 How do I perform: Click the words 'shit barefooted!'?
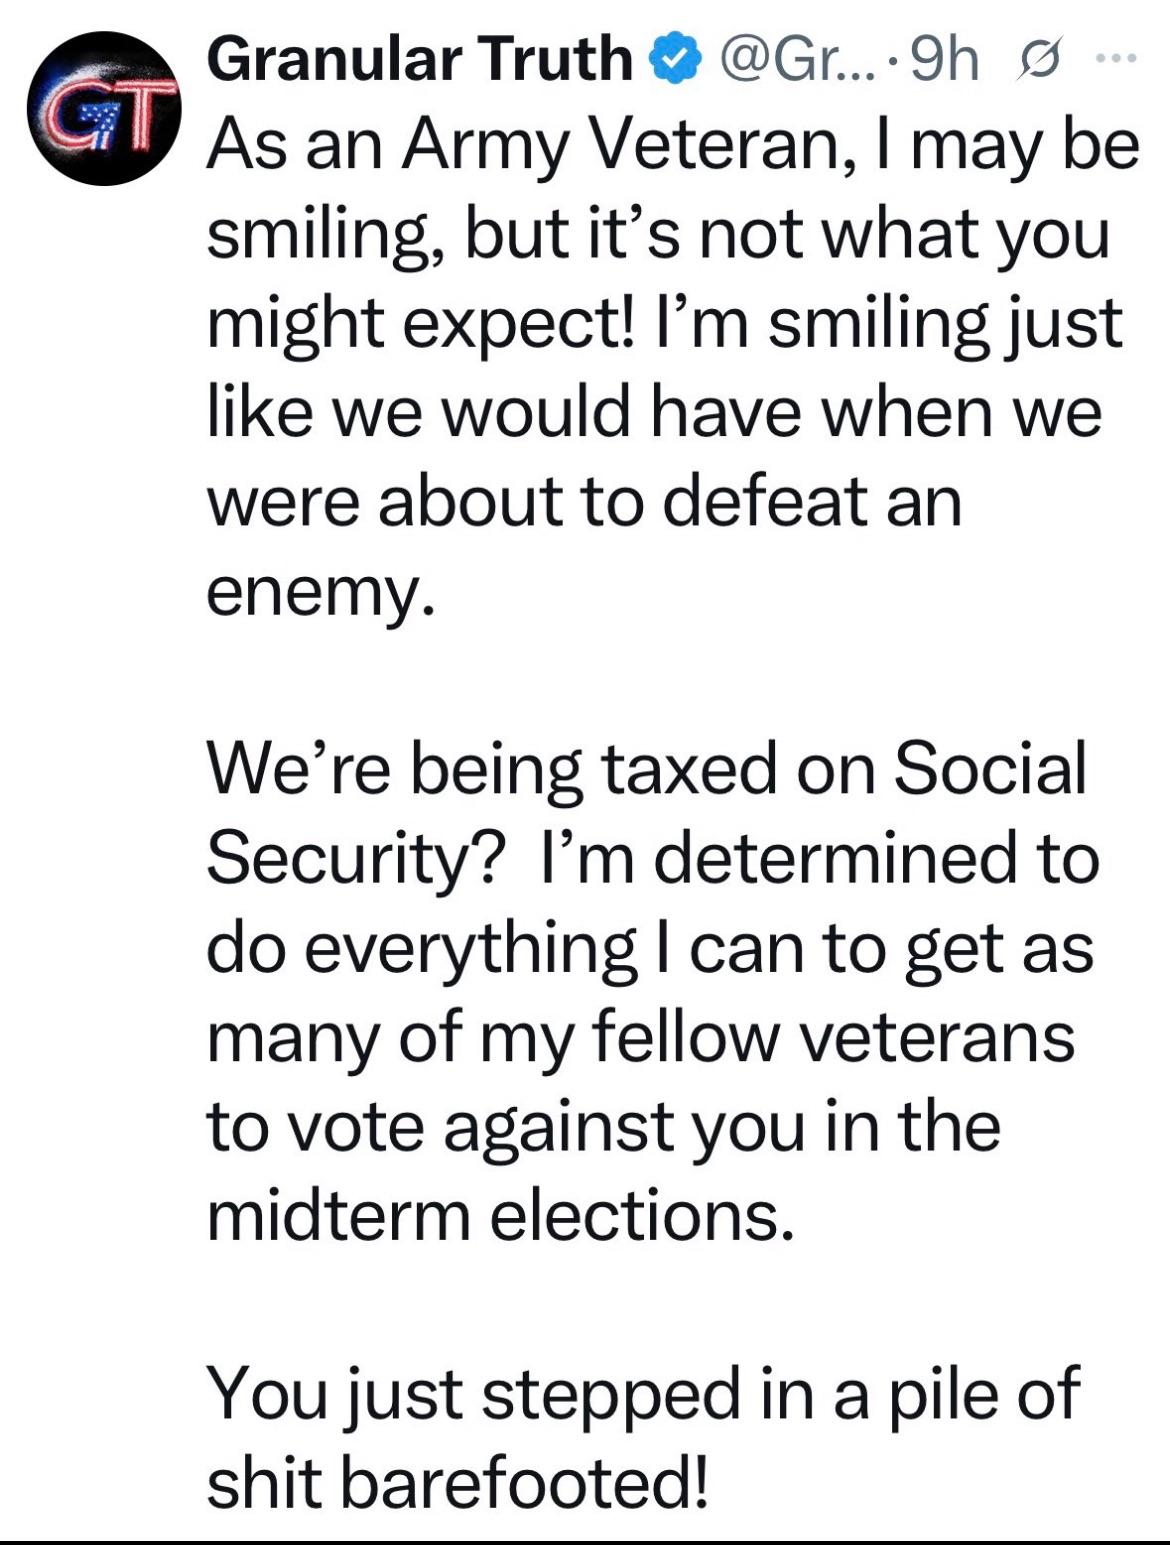coord(461,1482)
